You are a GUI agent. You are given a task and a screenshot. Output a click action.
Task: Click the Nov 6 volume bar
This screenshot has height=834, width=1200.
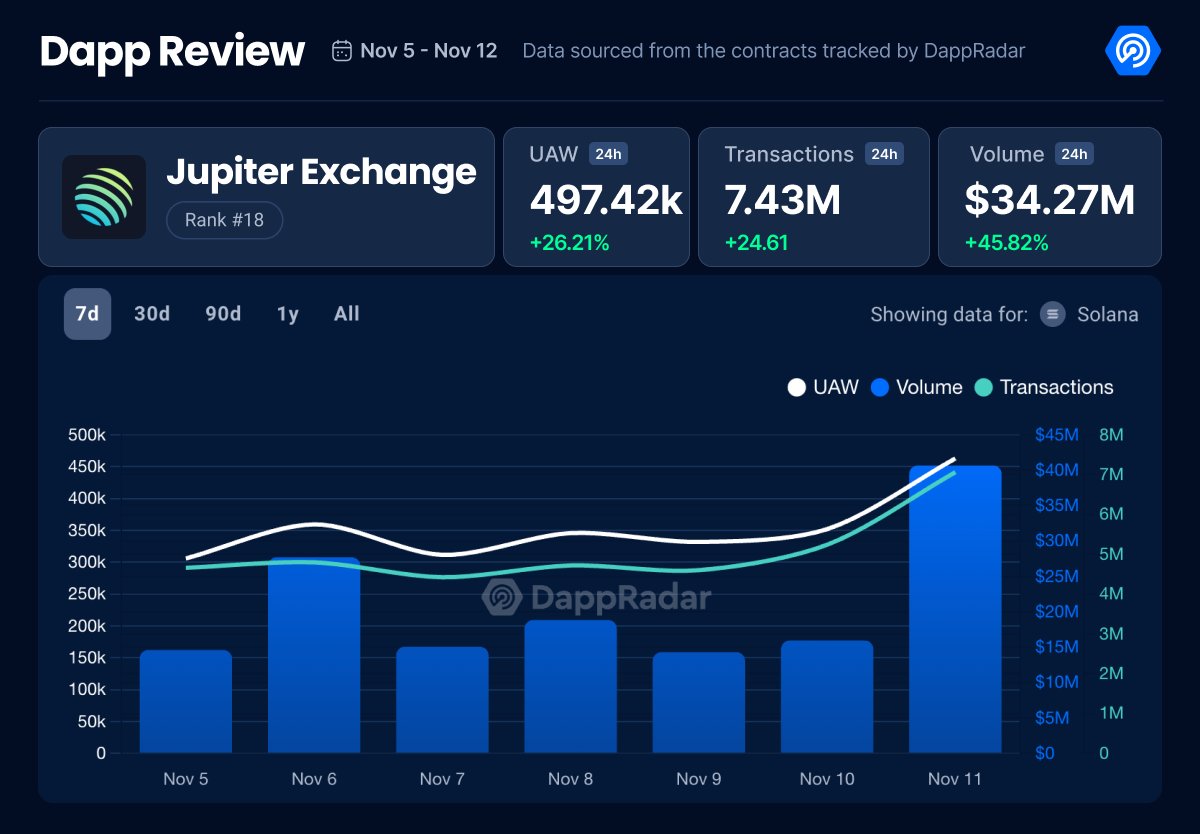[314, 655]
